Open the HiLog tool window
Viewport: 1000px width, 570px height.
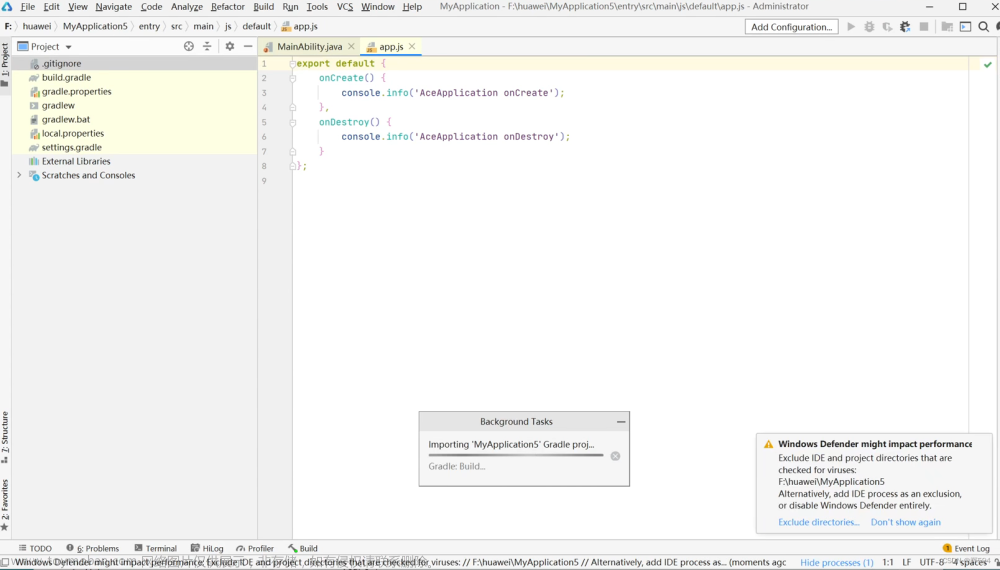[x=207, y=548]
